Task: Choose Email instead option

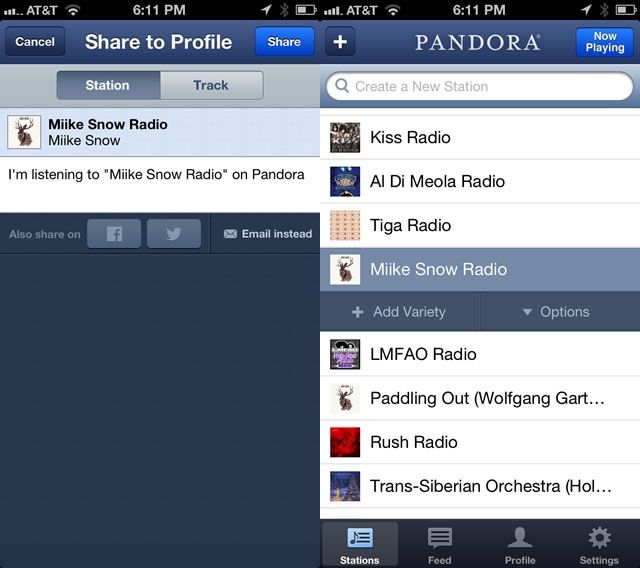Action: [267, 234]
